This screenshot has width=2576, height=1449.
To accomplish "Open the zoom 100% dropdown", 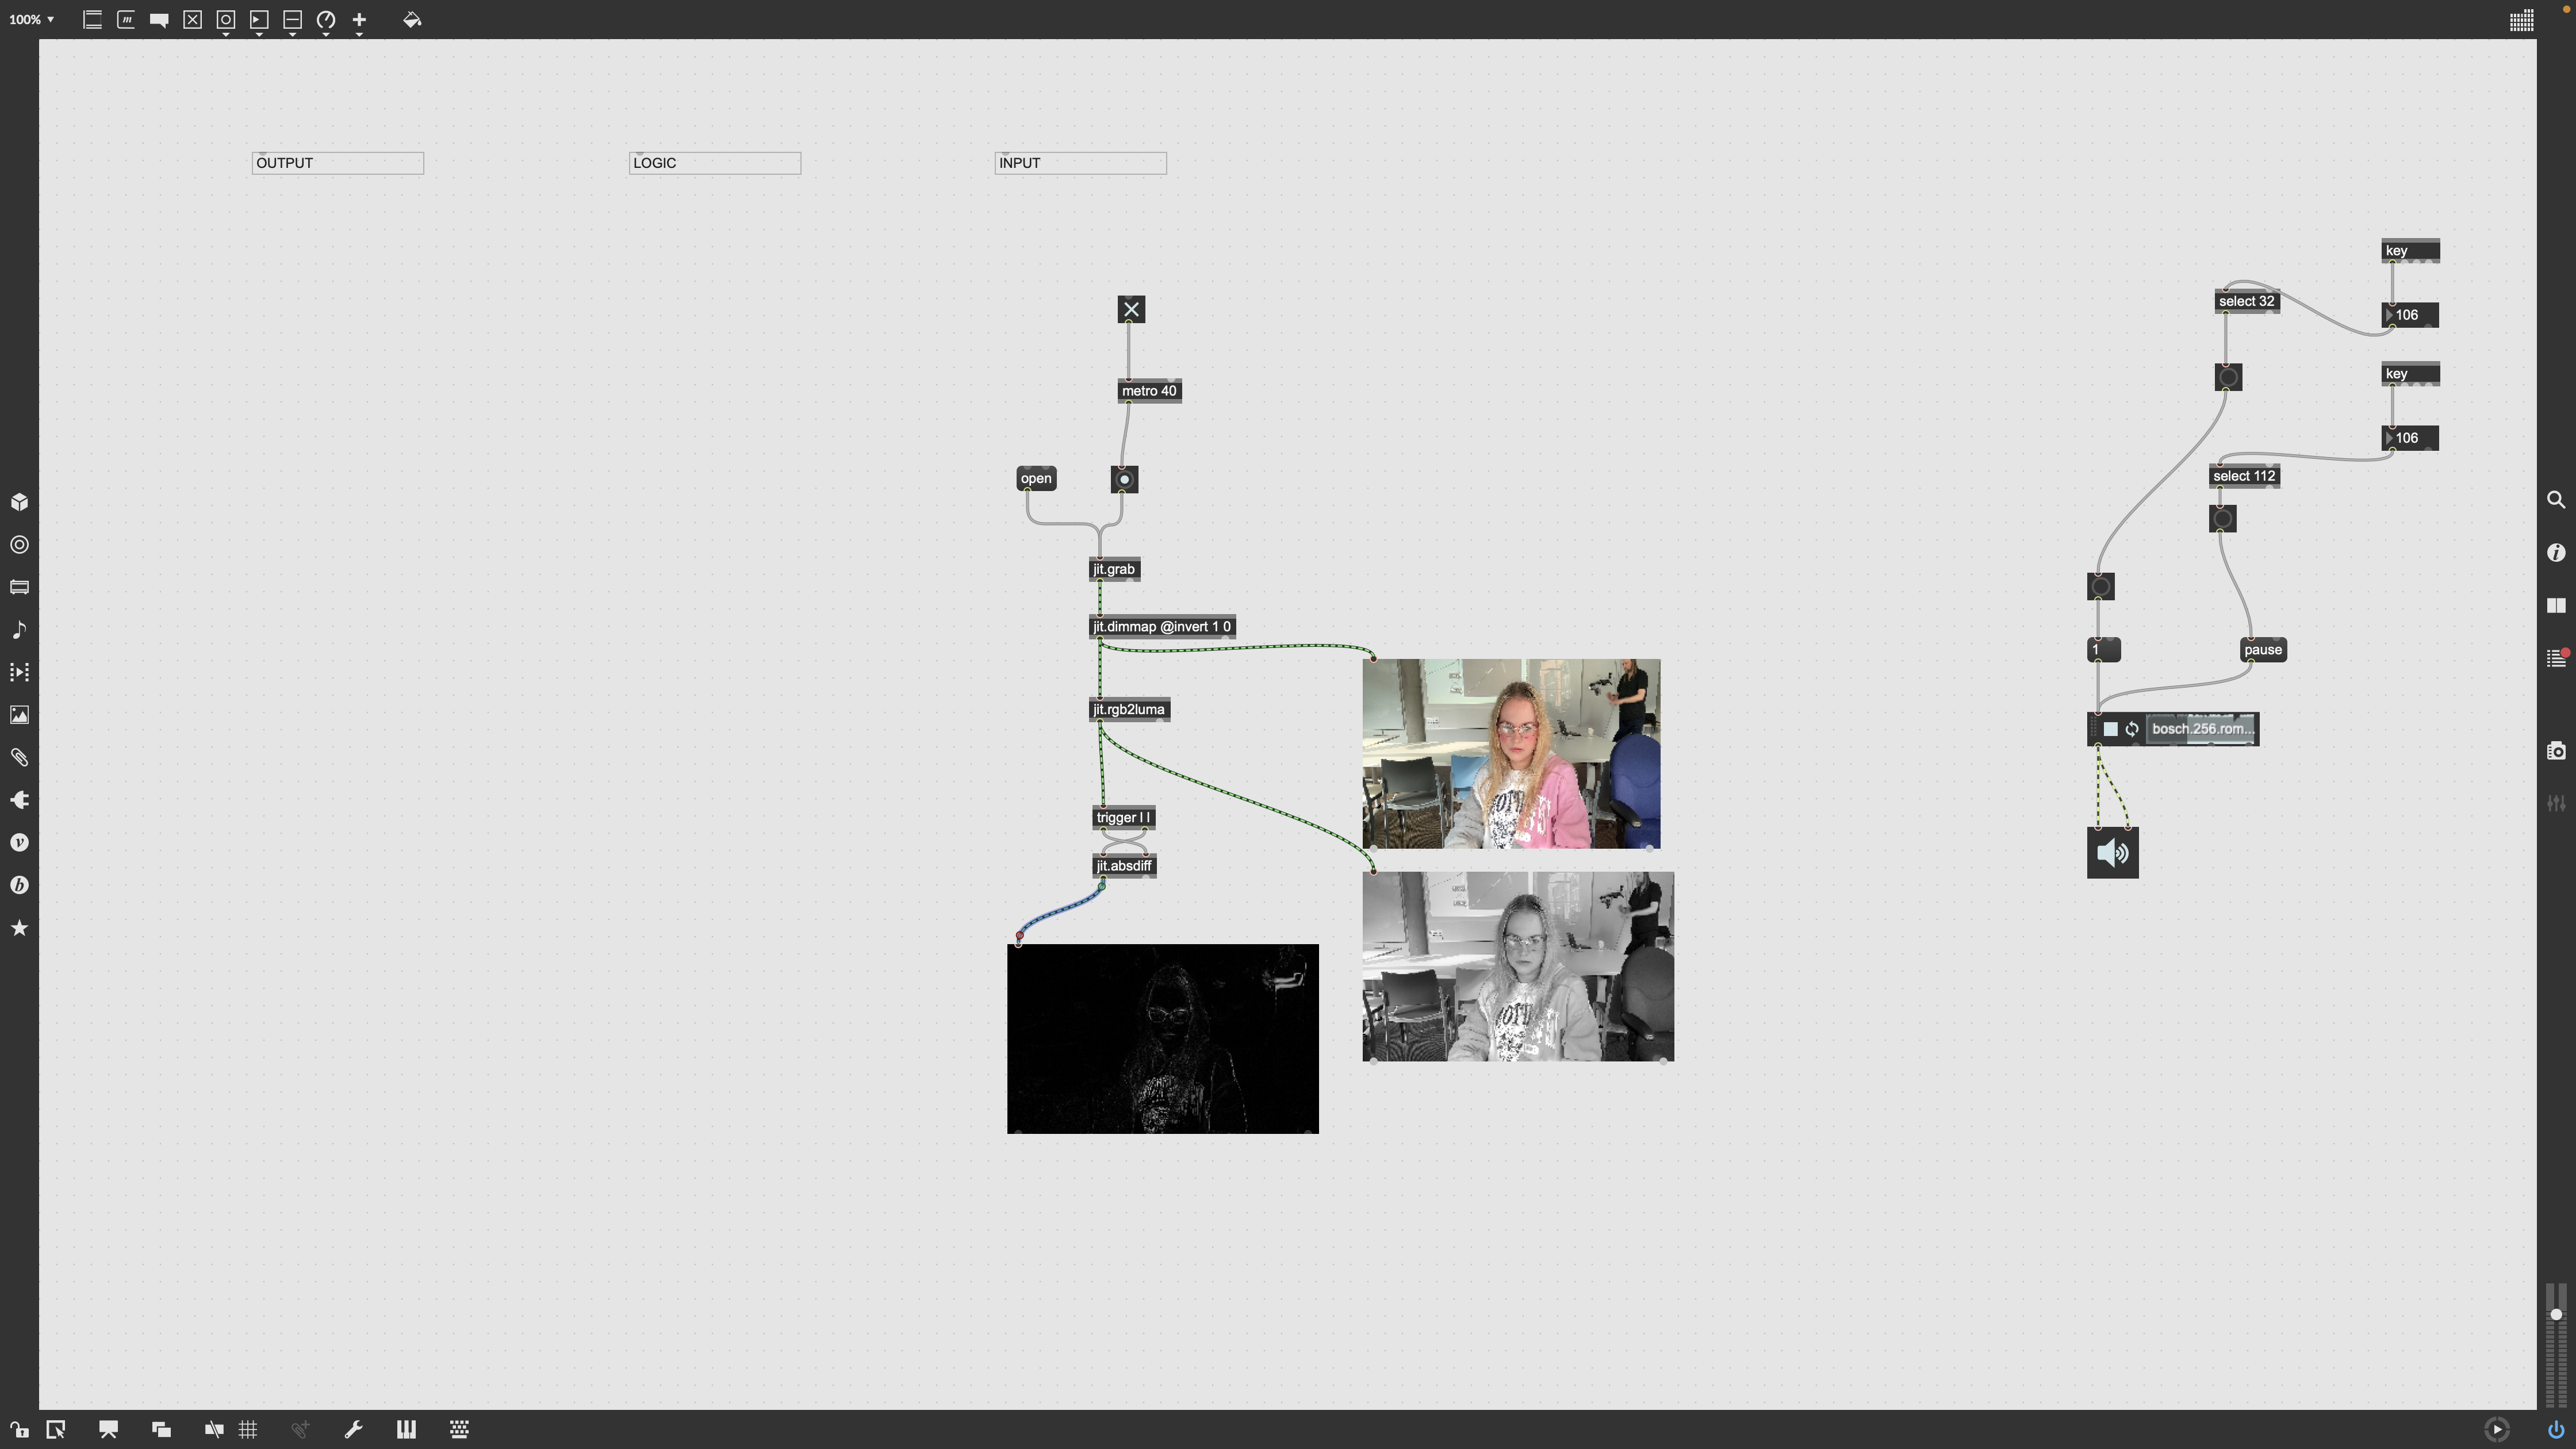I will tap(31, 19).
